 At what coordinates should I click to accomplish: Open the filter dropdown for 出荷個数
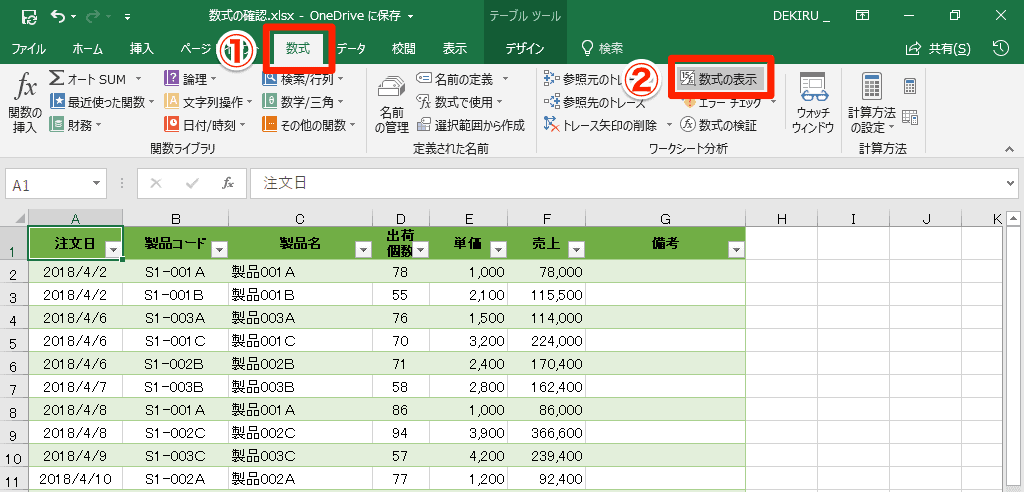421,250
